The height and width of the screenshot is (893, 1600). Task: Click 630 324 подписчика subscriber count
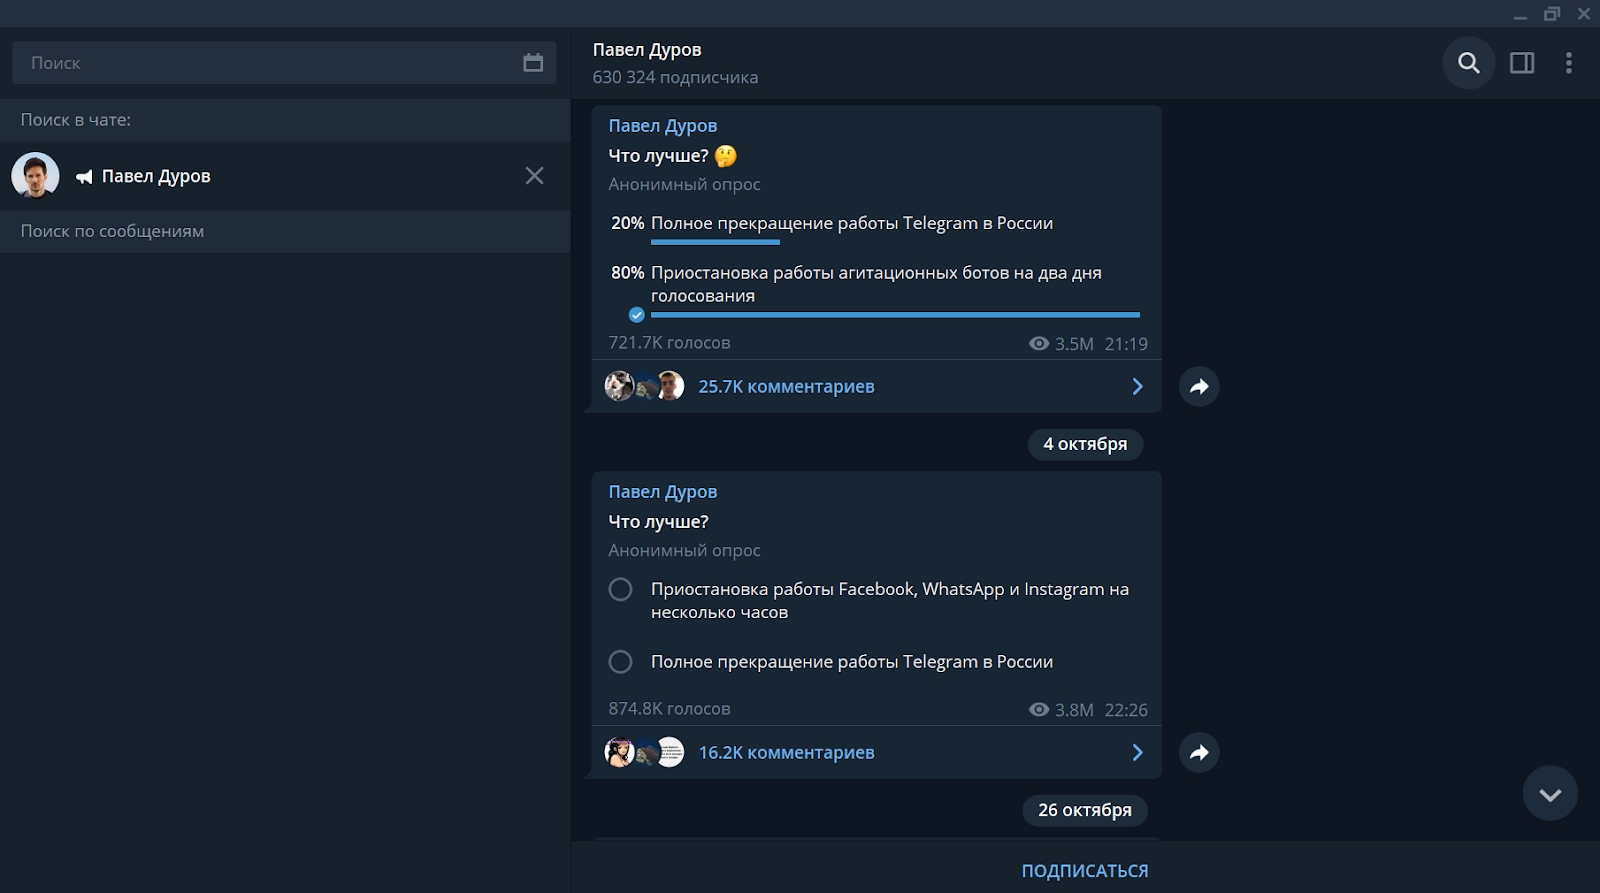[x=675, y=77]
